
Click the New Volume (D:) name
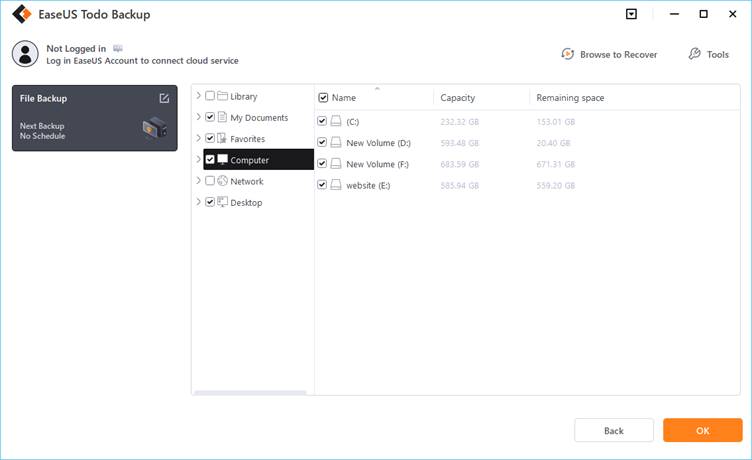coord(378,143)
